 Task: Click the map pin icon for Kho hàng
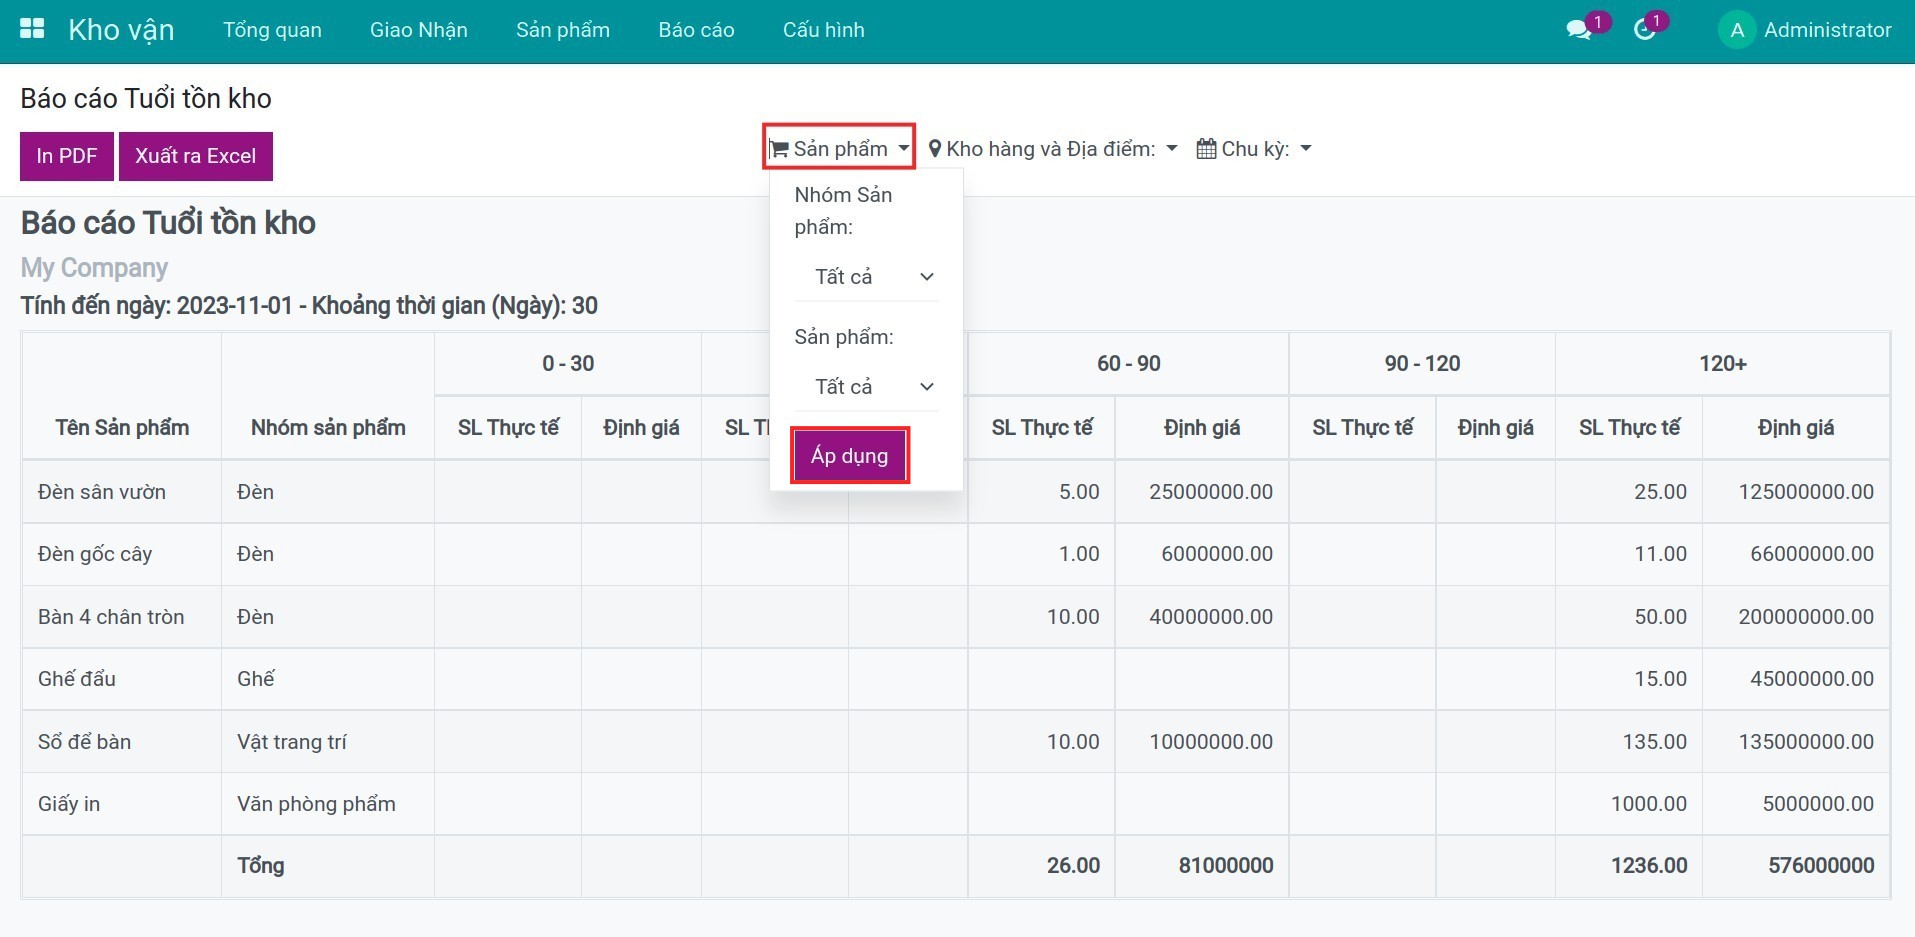tap(935, 149)
